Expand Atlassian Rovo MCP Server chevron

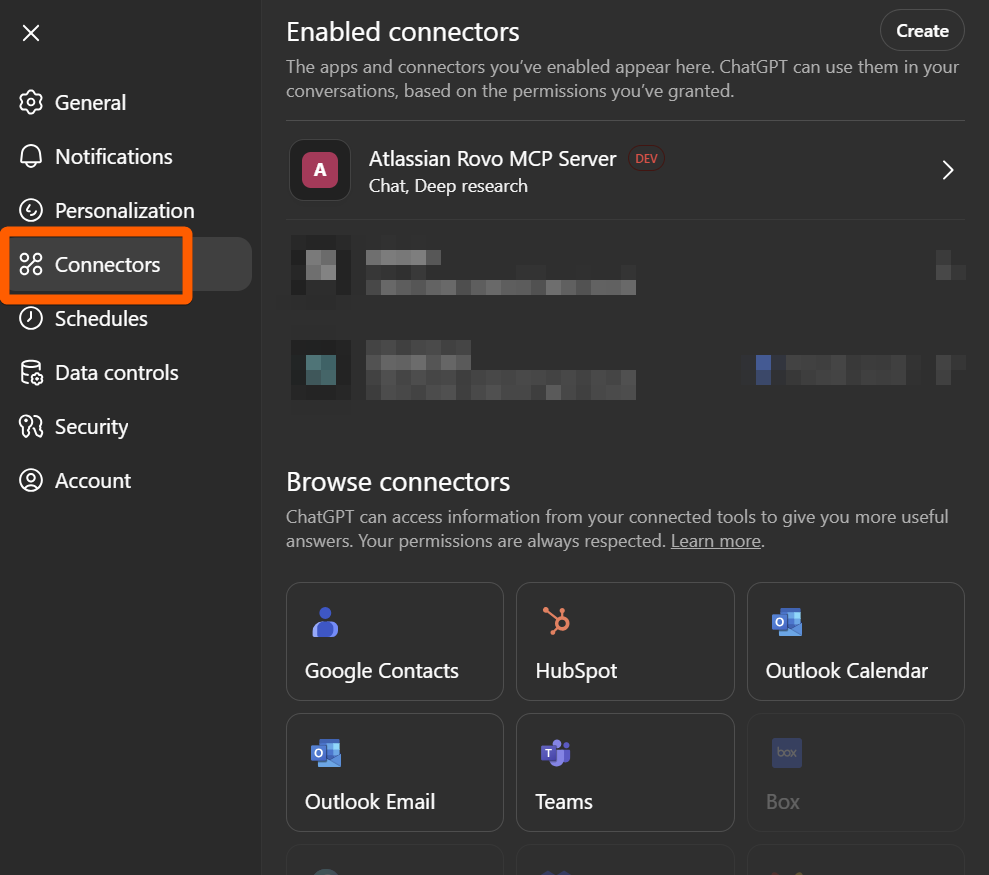click(x=948, y=170)
